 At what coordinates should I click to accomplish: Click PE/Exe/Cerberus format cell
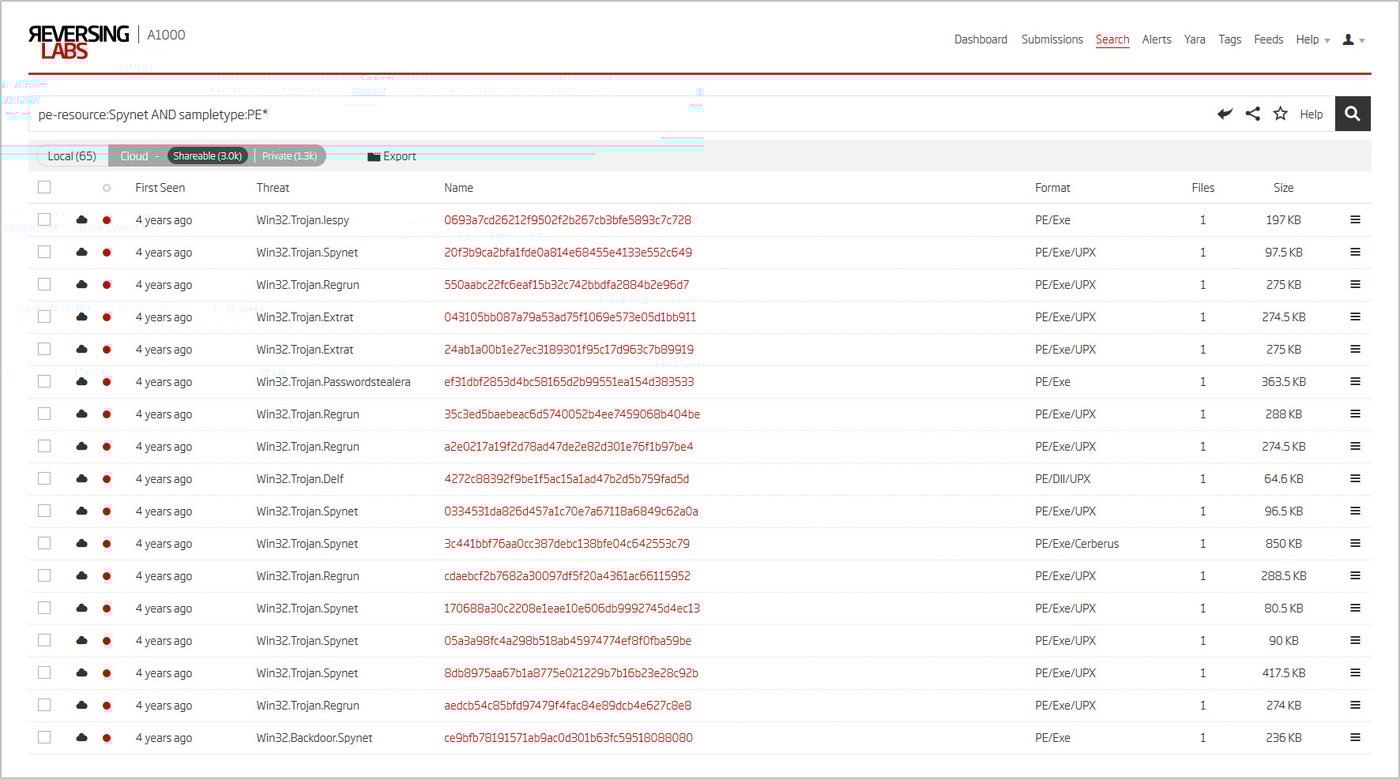point(1077,544)
